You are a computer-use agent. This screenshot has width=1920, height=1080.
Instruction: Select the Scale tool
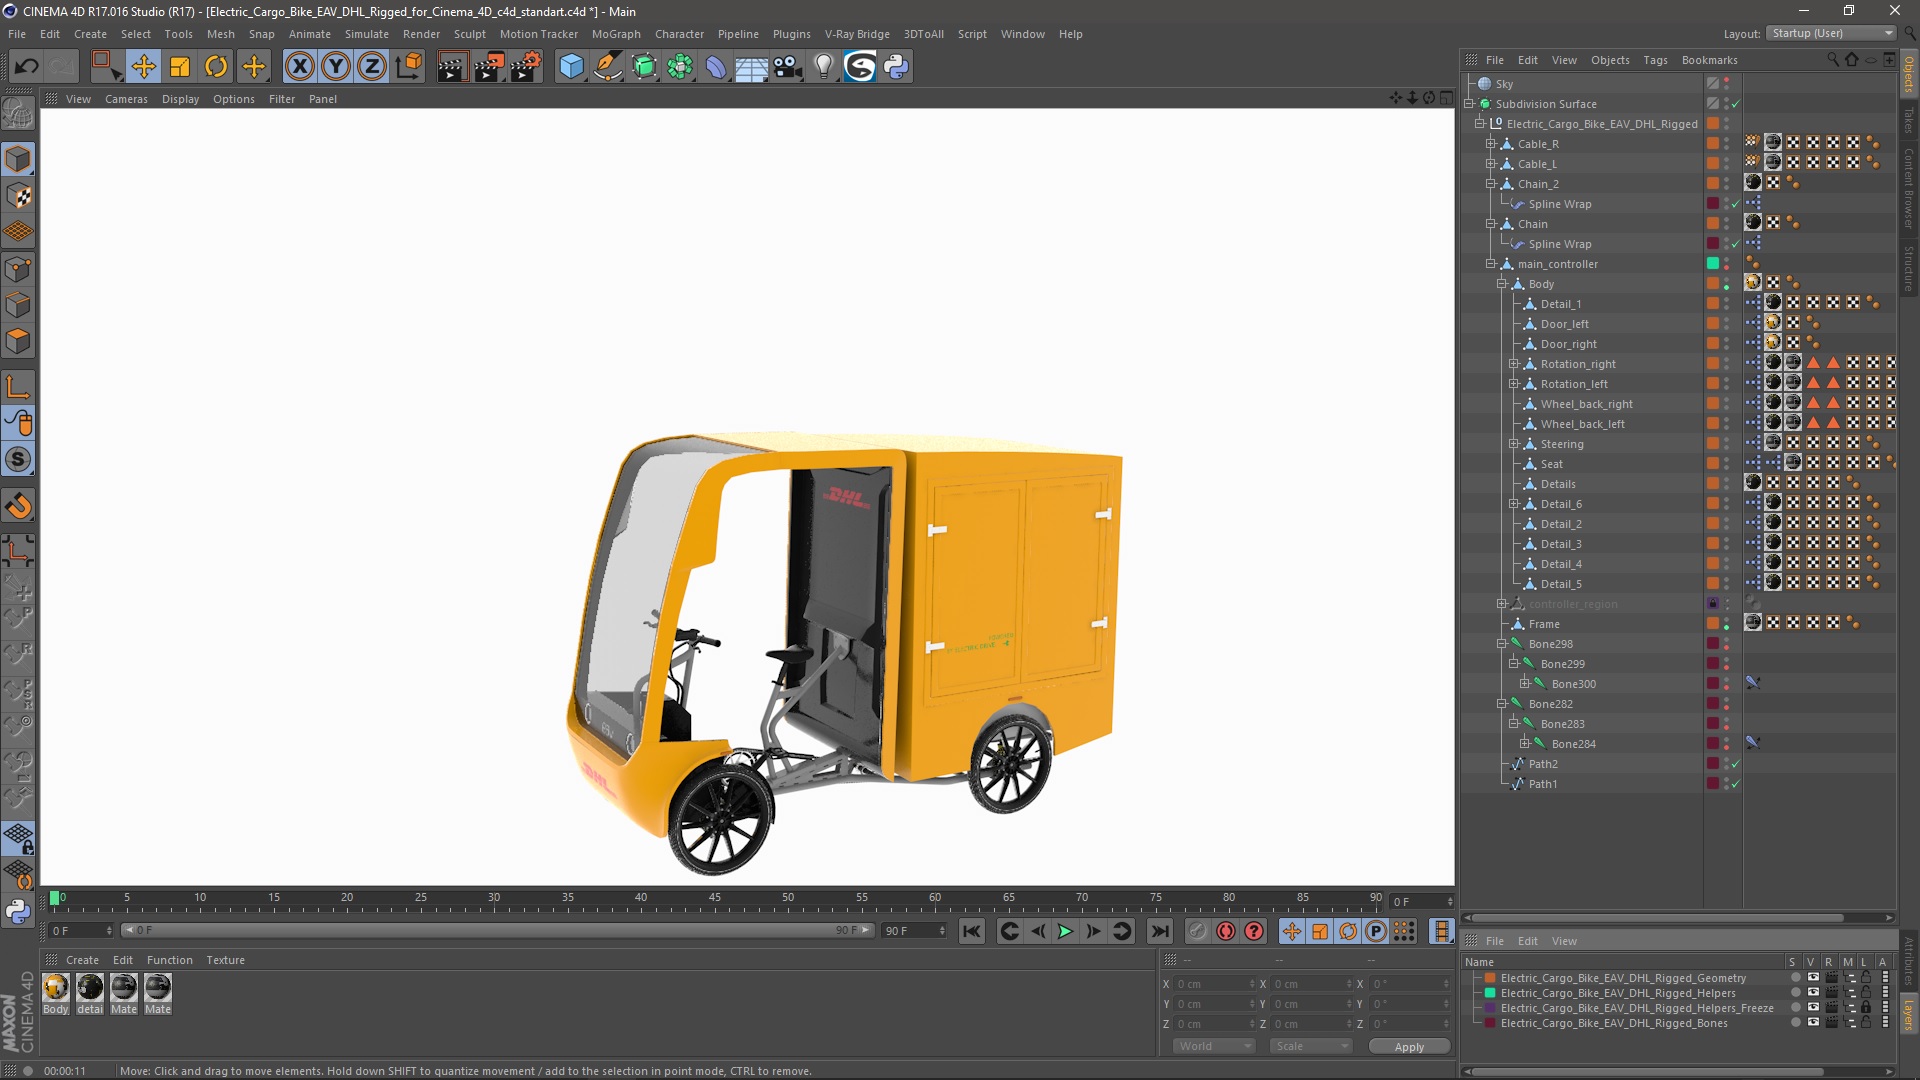coord(180,67)
